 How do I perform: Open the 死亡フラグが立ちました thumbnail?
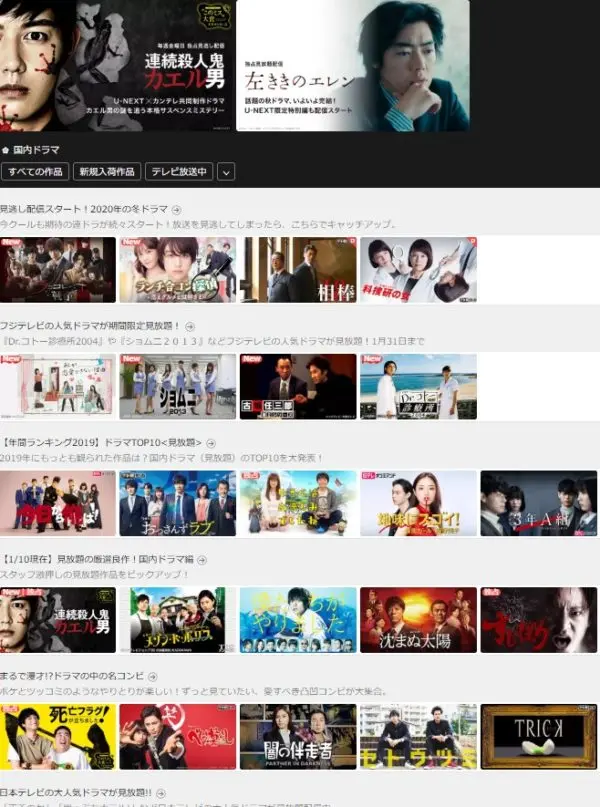(58, 737)
